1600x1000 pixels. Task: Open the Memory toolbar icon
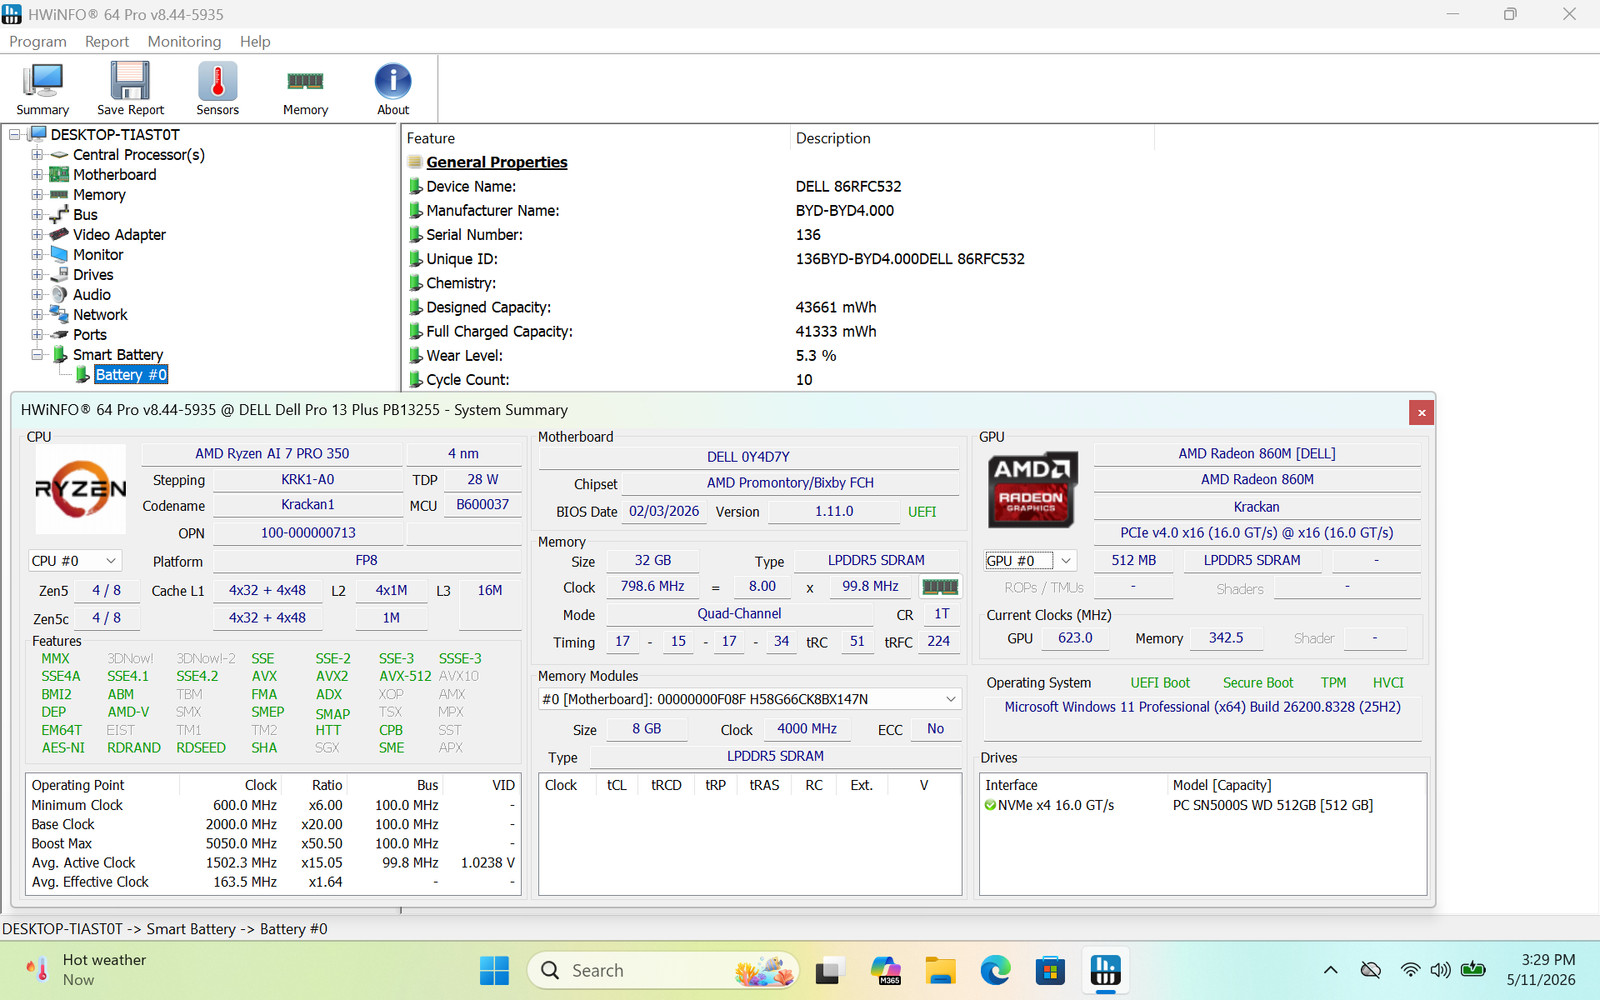click(305, 89)
